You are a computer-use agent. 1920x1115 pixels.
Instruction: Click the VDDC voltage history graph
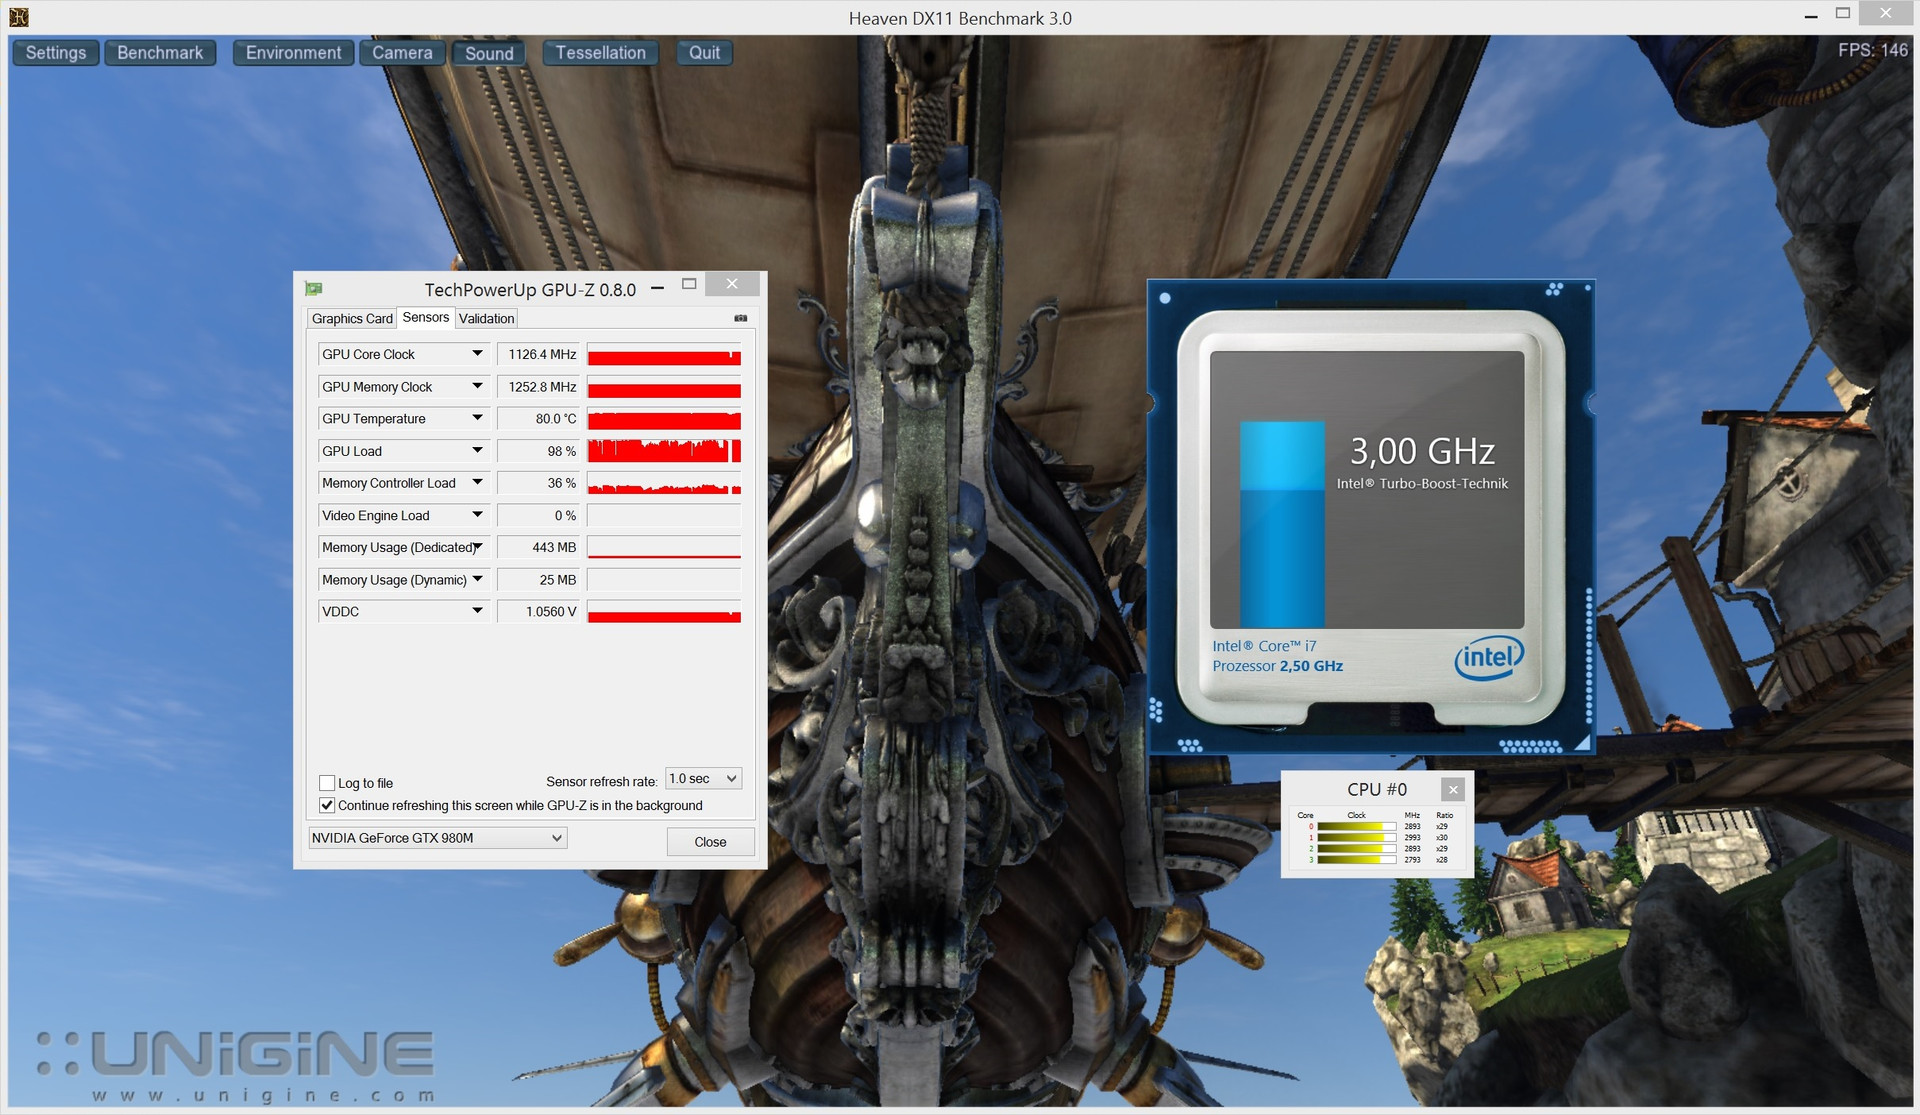tap(664, 611)
